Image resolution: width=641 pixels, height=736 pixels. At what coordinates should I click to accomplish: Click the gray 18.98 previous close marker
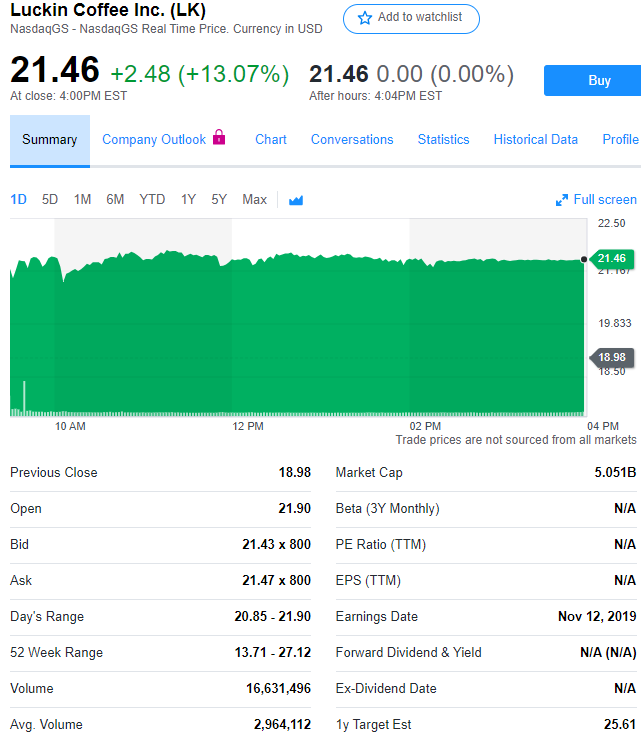(611, 357)
